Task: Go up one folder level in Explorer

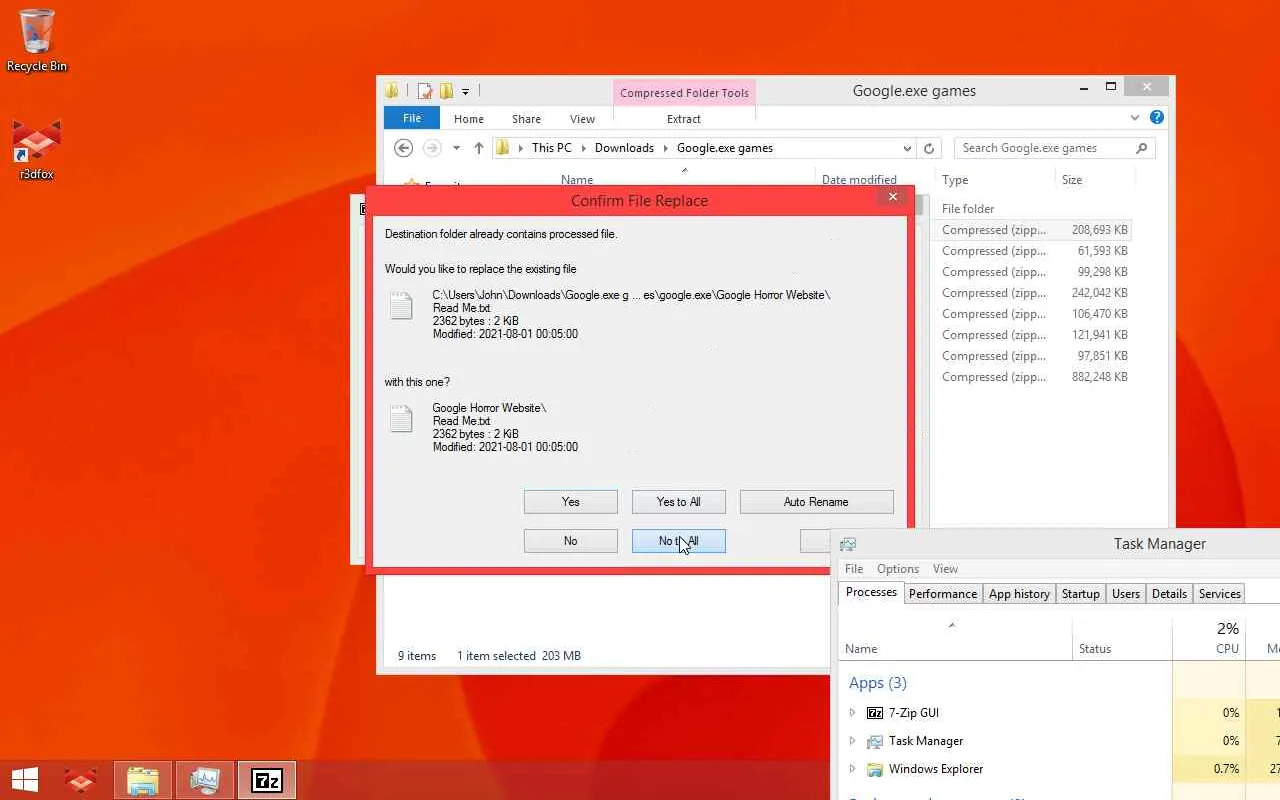Action: 478,148
